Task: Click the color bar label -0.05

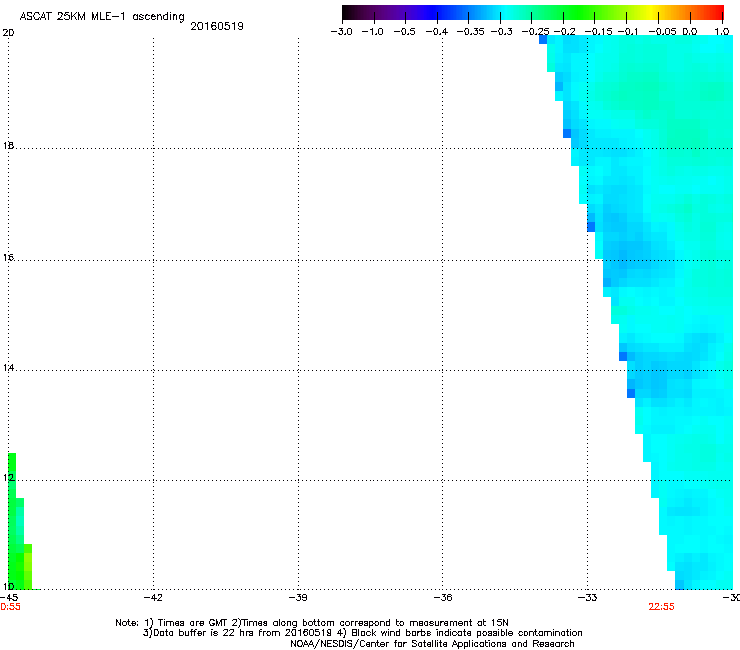Action: (662, 32)
